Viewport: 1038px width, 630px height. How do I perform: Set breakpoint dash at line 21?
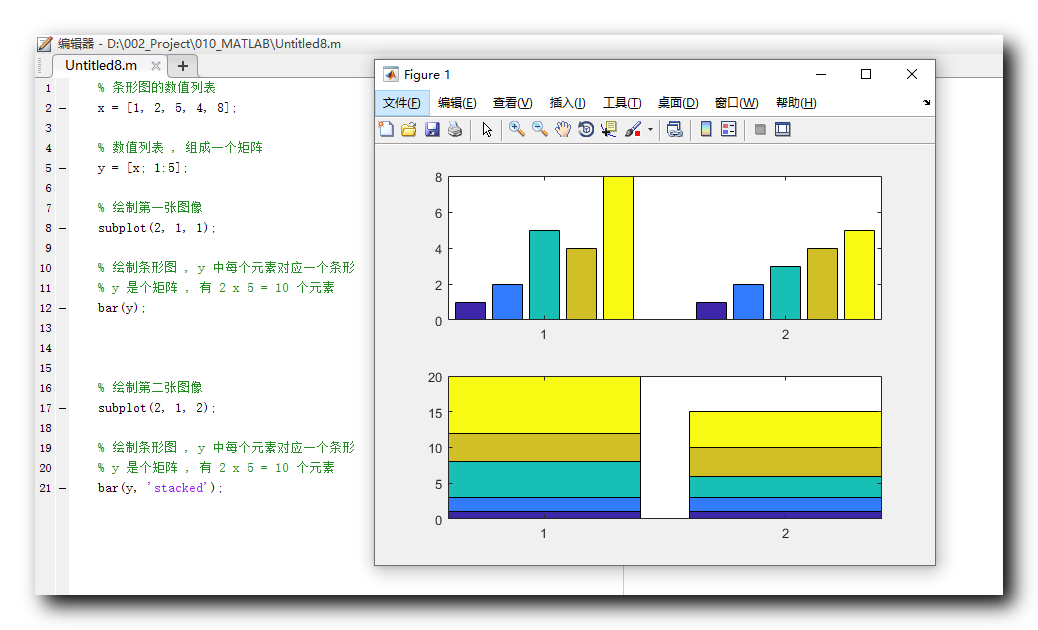tap(62, 488)
